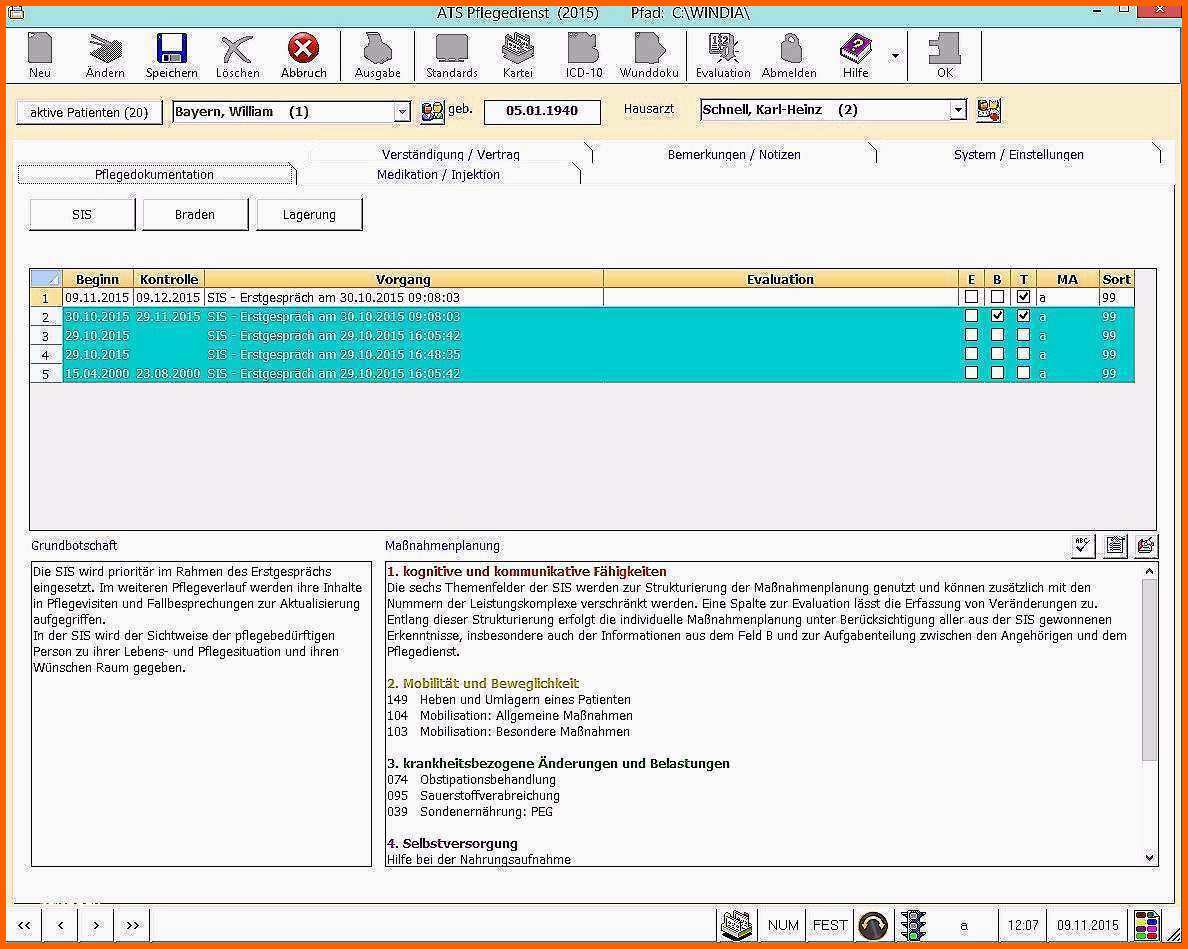The width and height of the screenshot is (1188, 949).
Task: Click the patient icon beside the patient selector
Action: pos(433,111)
